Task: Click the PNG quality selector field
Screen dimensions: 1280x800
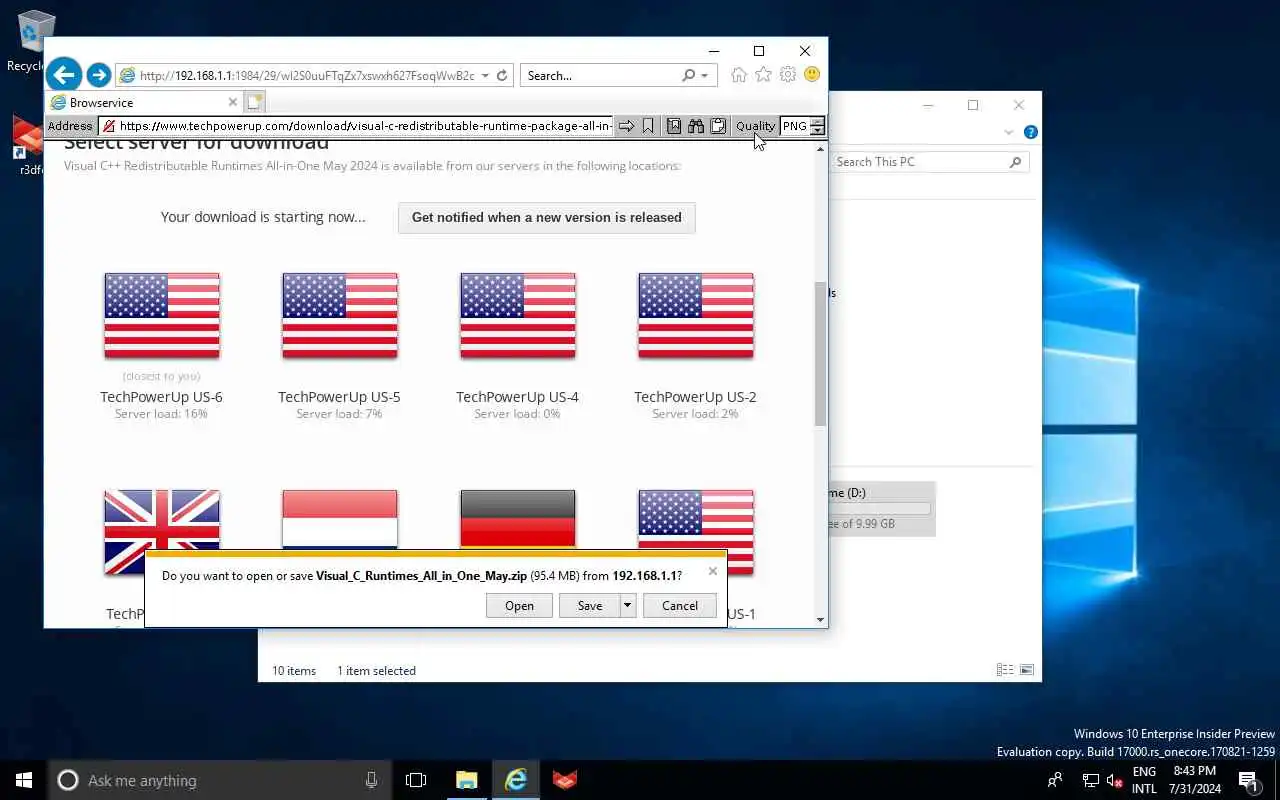Action: coord(794,126)
